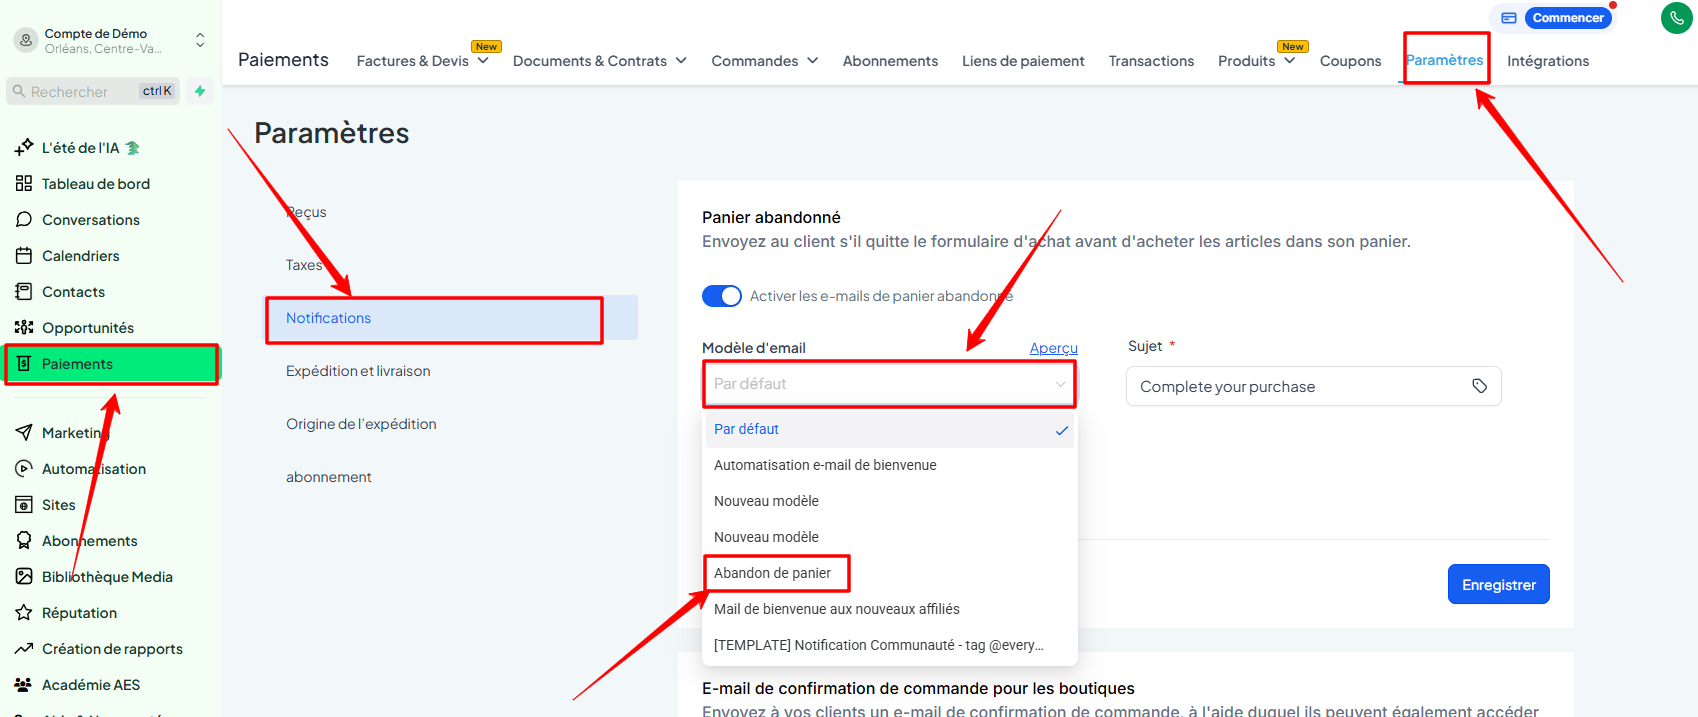The width and height of the screenshot is (1698, 717).
Task: Click the green phone call icon
Action: pyautogui.click(x=1676, y=18)
